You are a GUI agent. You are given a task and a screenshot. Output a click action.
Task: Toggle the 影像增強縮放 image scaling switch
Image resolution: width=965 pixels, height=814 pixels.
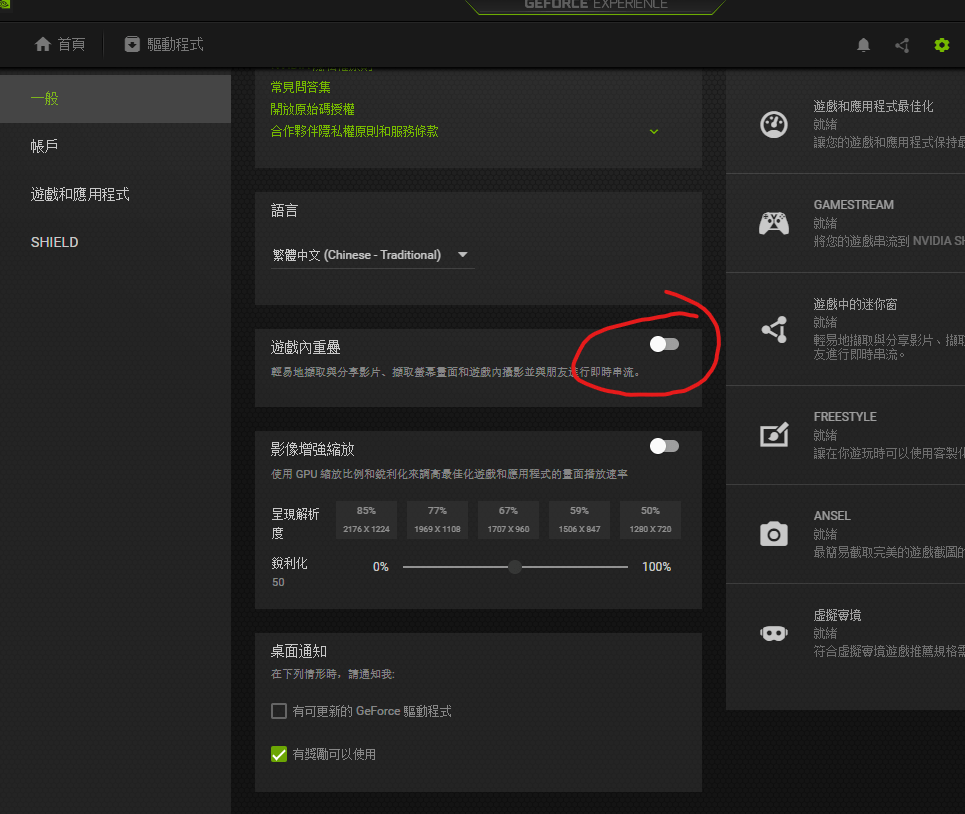point(664,446)
